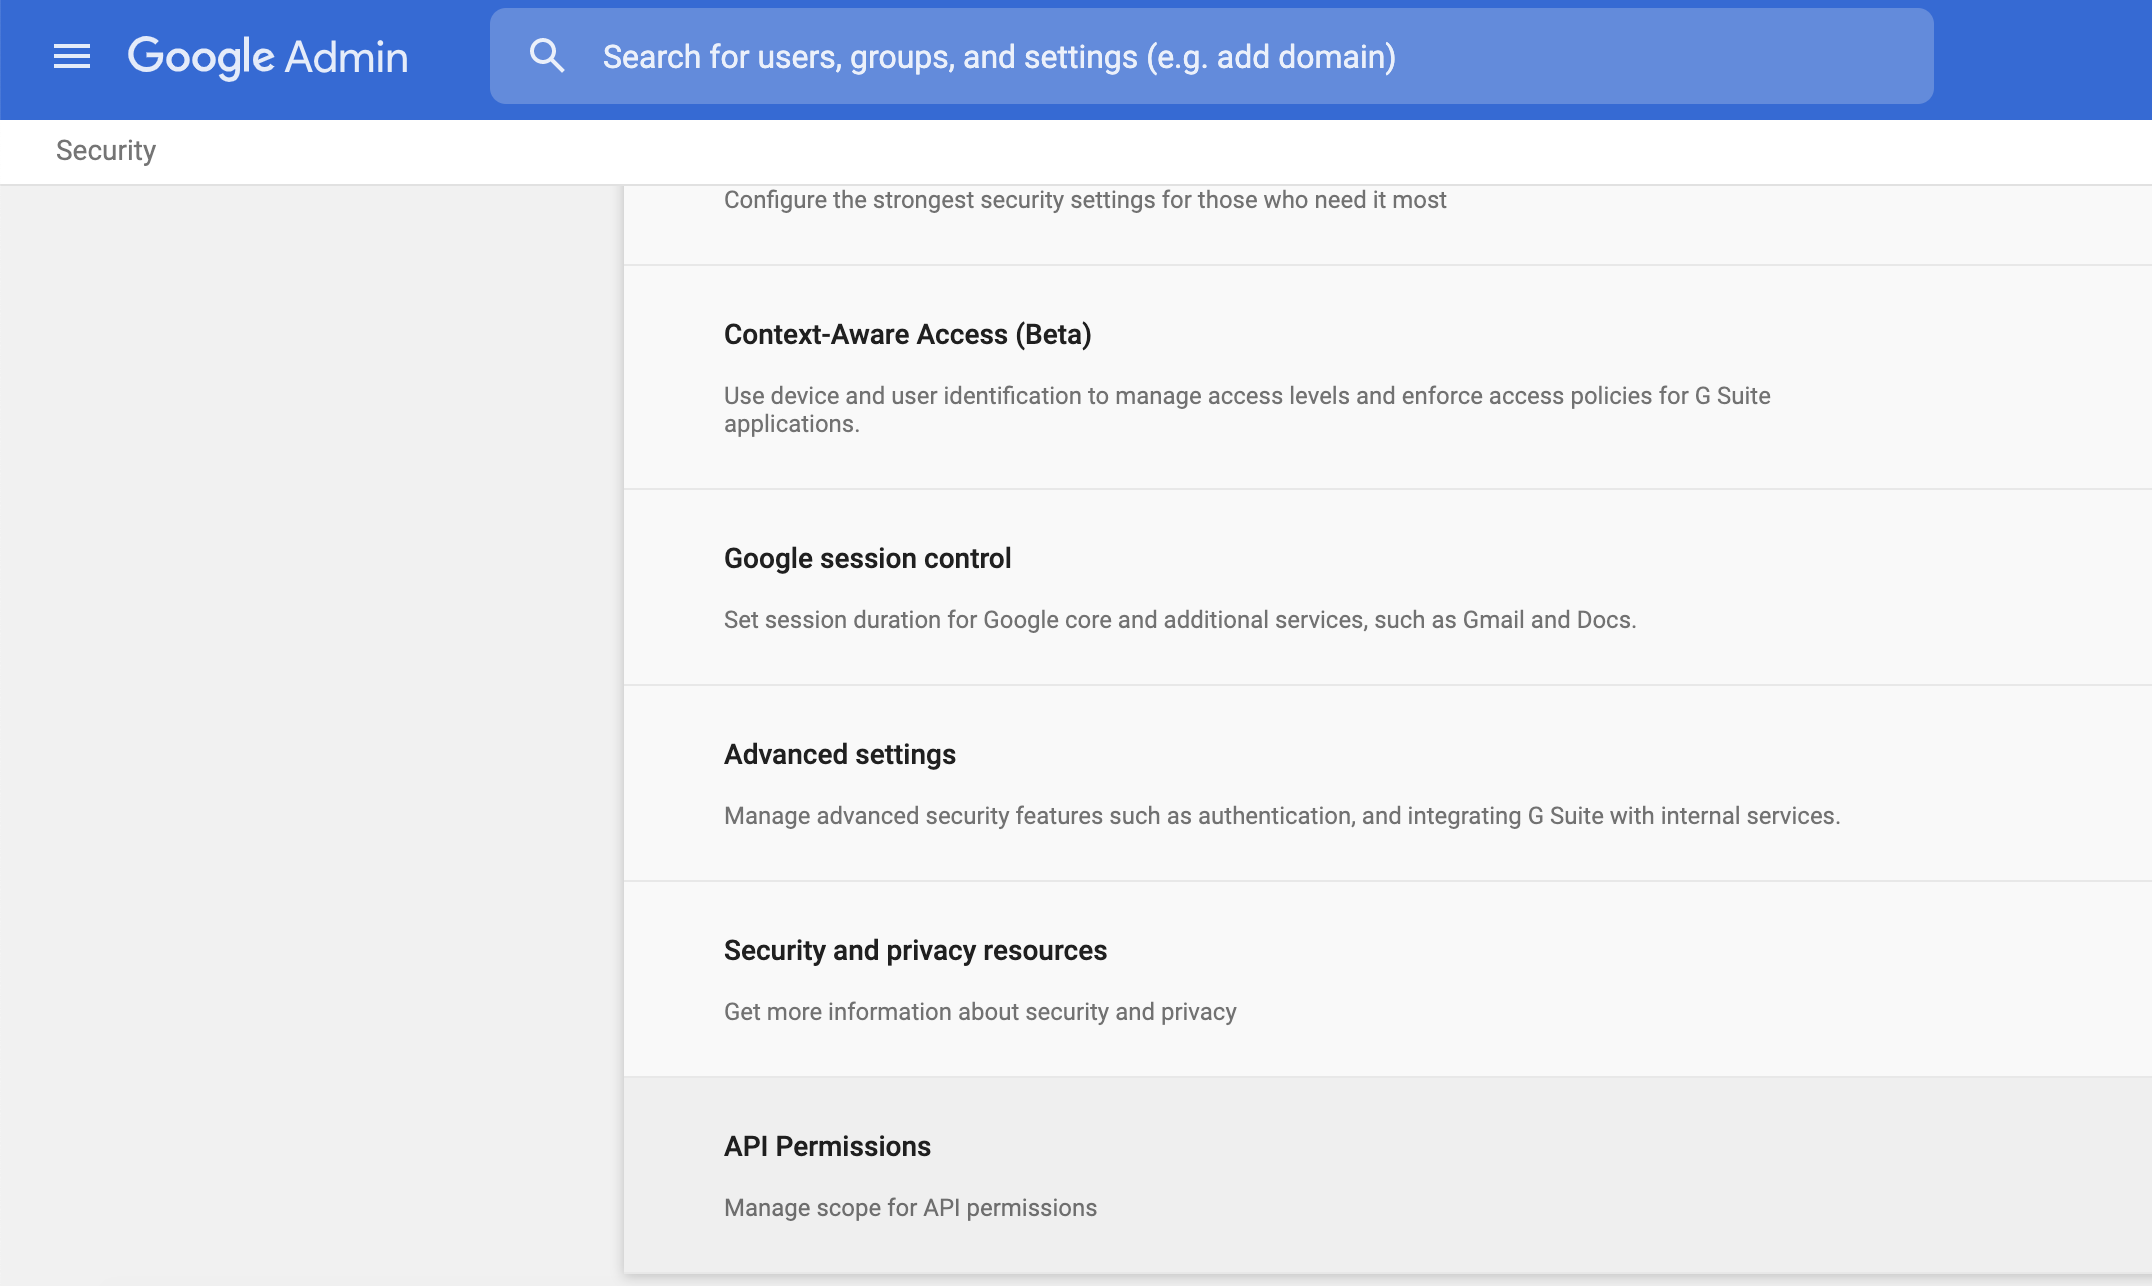Click the 'strongest security settings' description row
2152x1286 pixels.
coord(1084,201)
